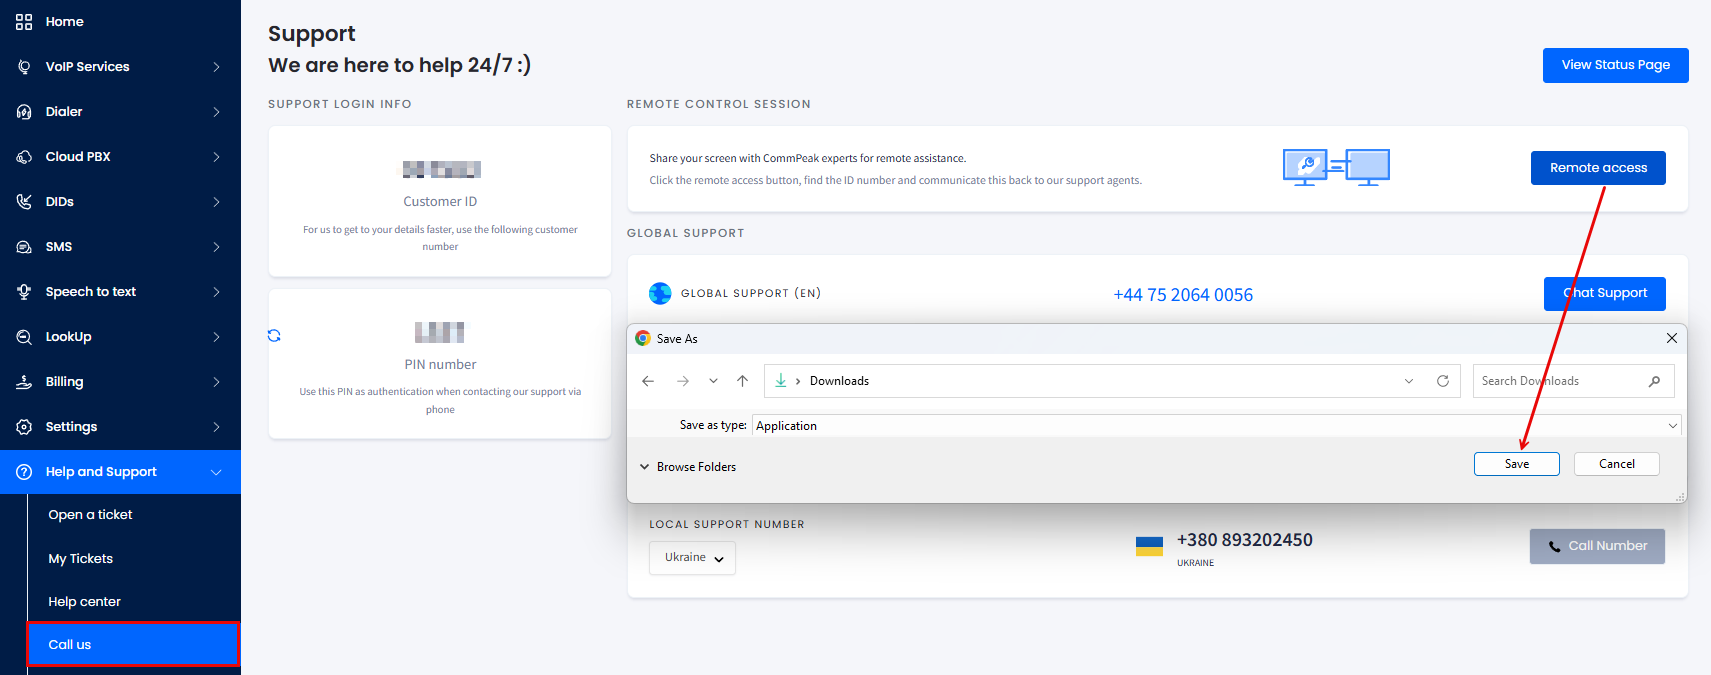Click the blurred Customer ID value
The width and height of the screenshot is (1711, 675).
pyautogui.click(x=441, y=170)
